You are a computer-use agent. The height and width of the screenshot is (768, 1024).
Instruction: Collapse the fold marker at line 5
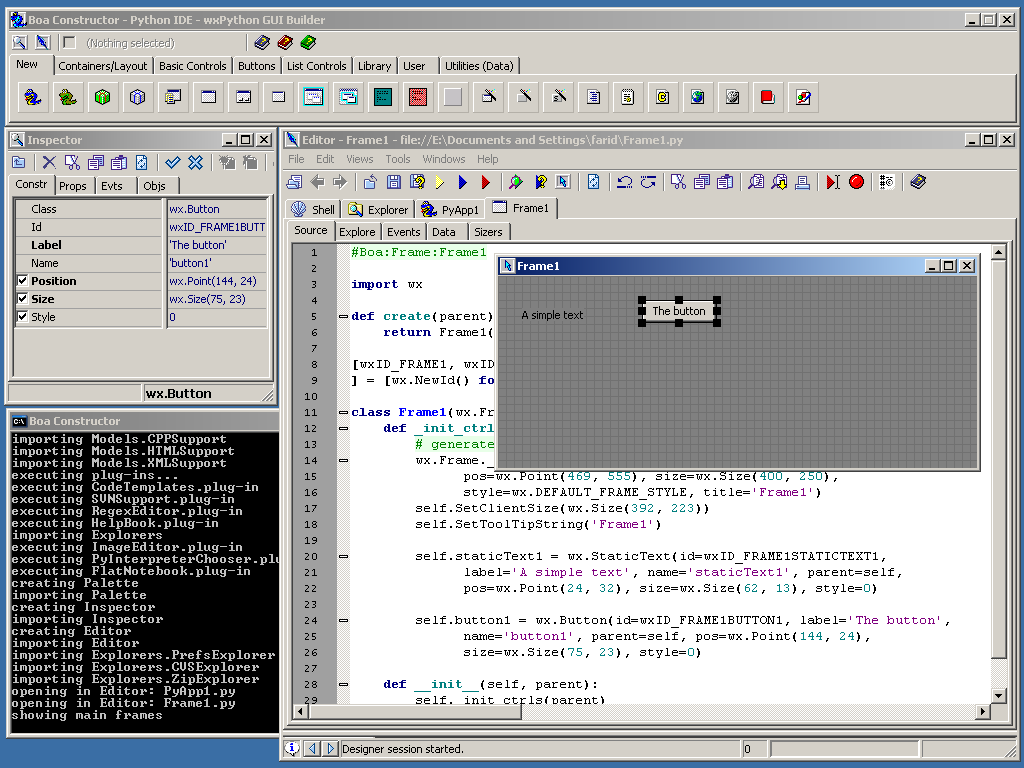click(x=344, y=316)
